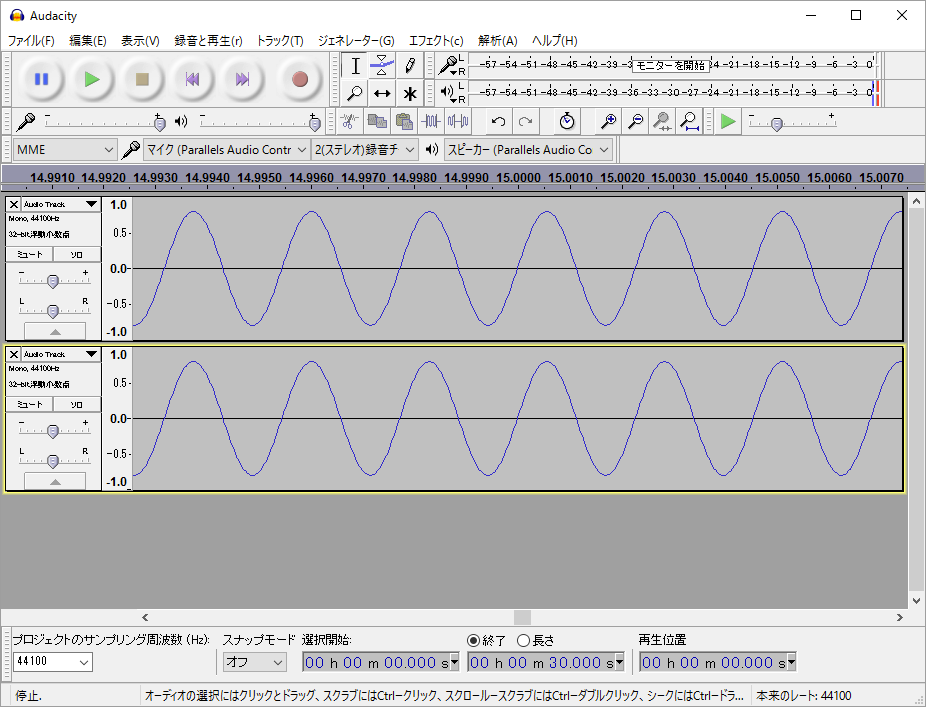Start playback with the Play button

pyautogui.click(x=92, y=79)
